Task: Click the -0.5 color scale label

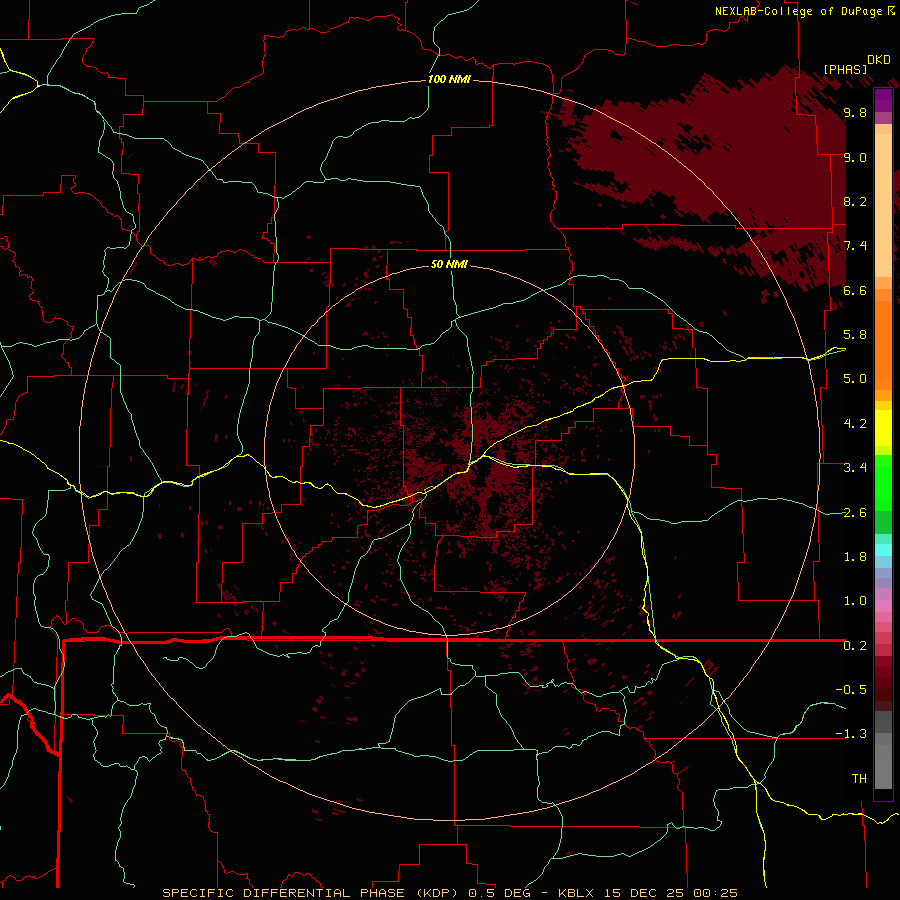Action: 851,690
